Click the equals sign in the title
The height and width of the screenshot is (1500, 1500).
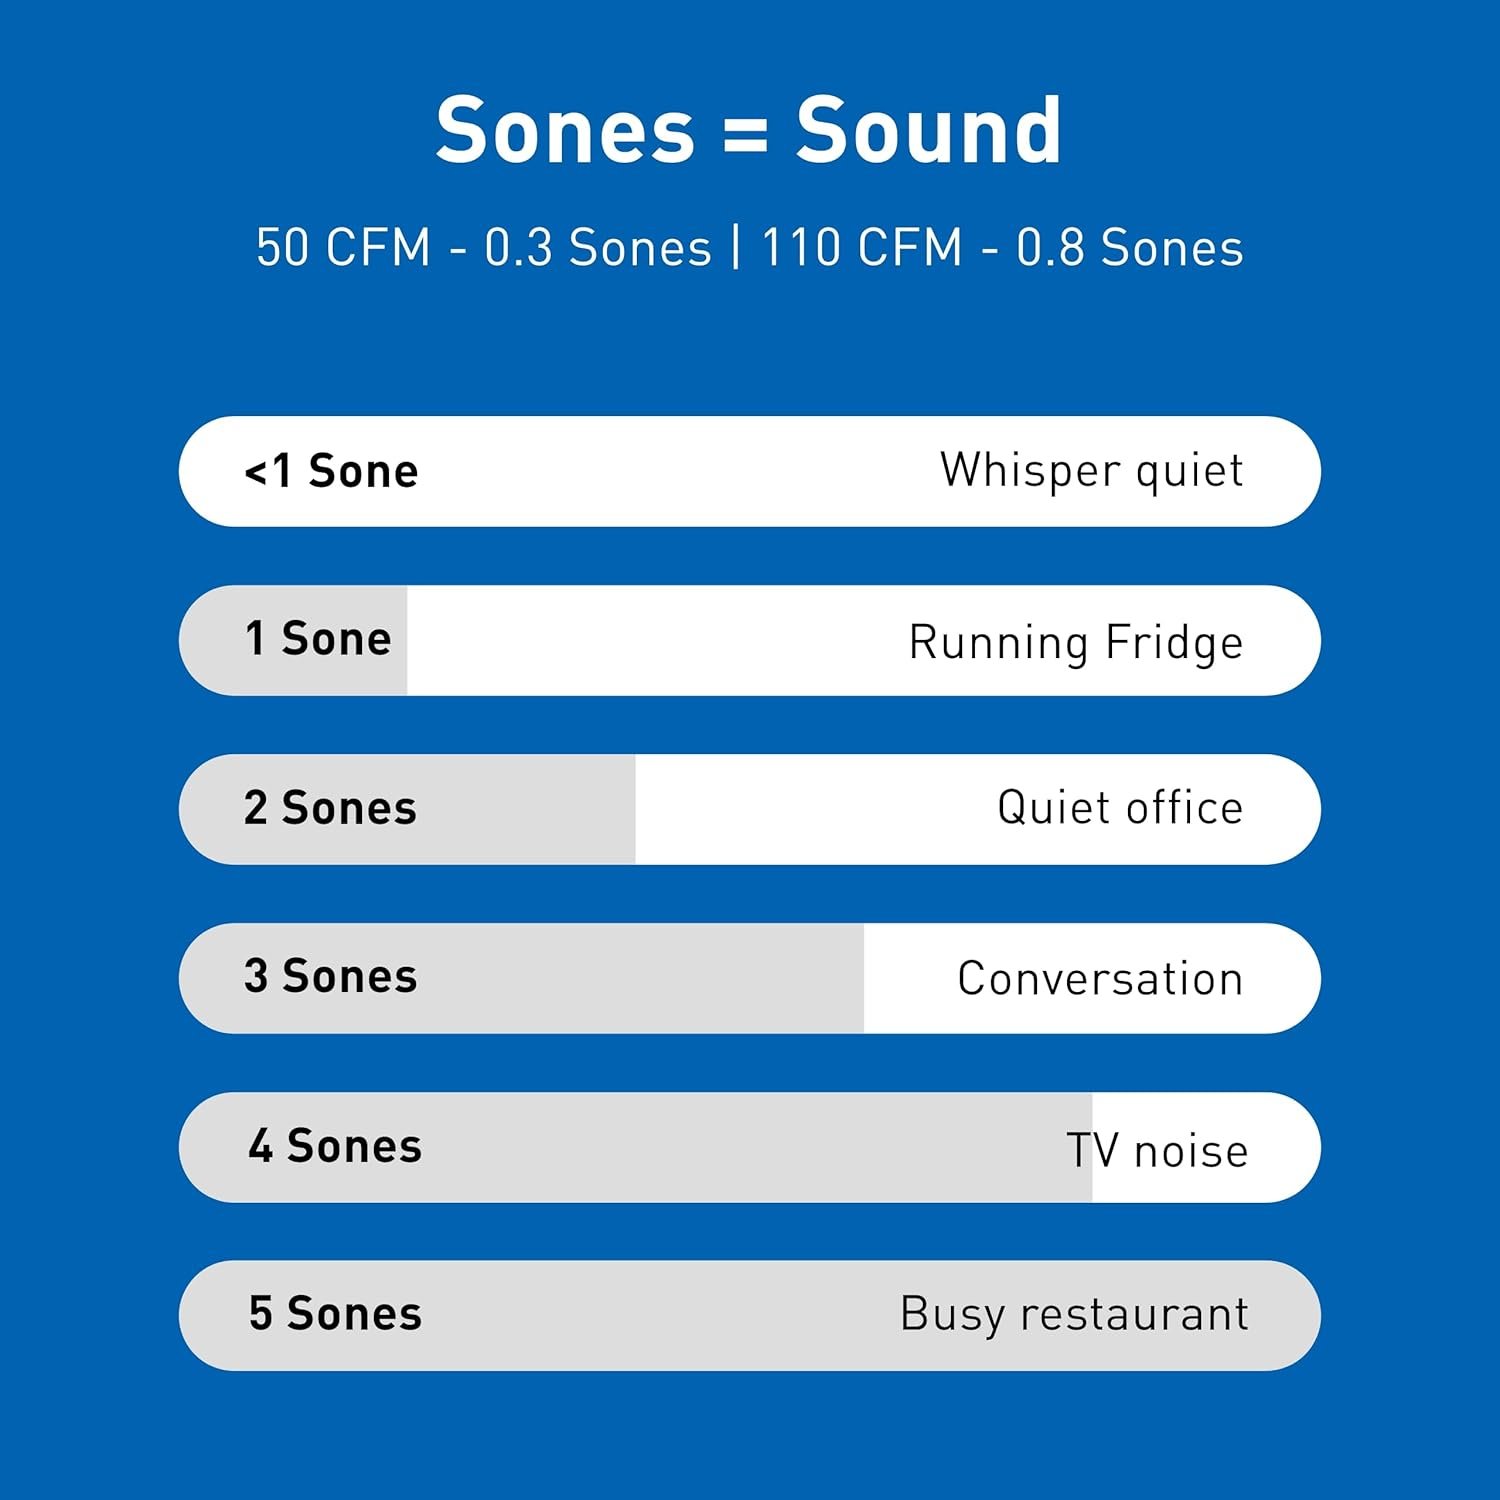tap(745, 133)
